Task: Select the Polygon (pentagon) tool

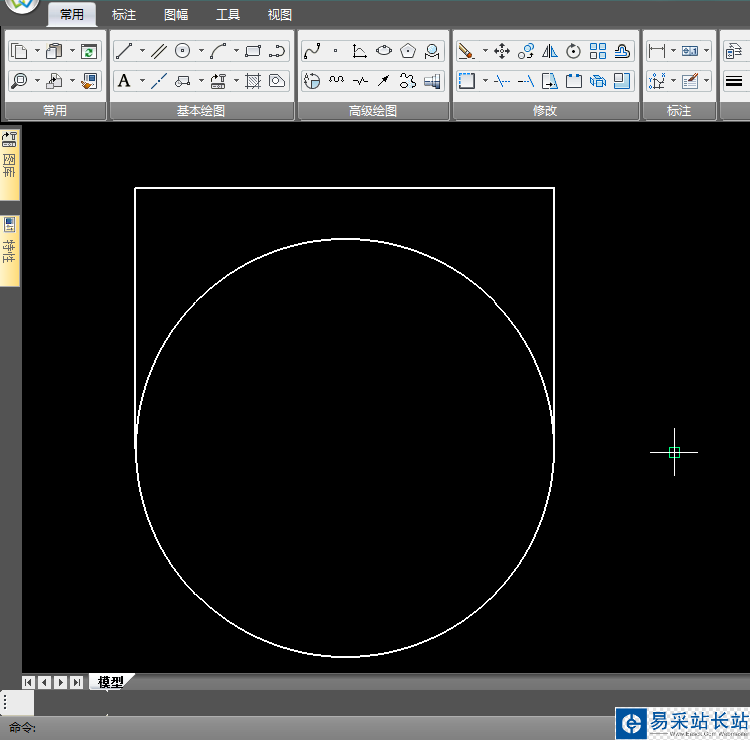Action: click(408, 51)
